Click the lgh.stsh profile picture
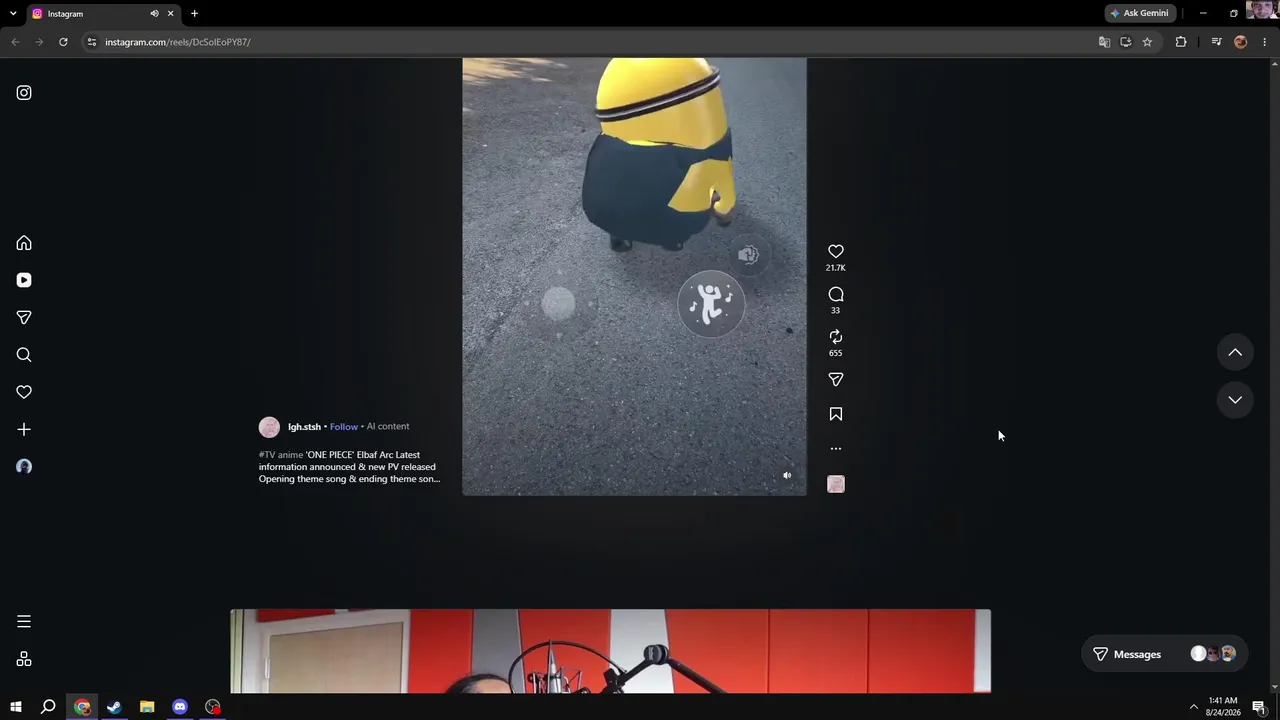 click(x=269, y=427)
